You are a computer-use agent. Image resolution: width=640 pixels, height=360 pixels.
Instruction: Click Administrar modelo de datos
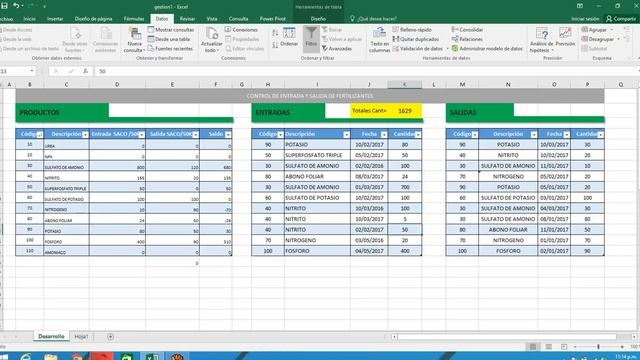point(487,49)
